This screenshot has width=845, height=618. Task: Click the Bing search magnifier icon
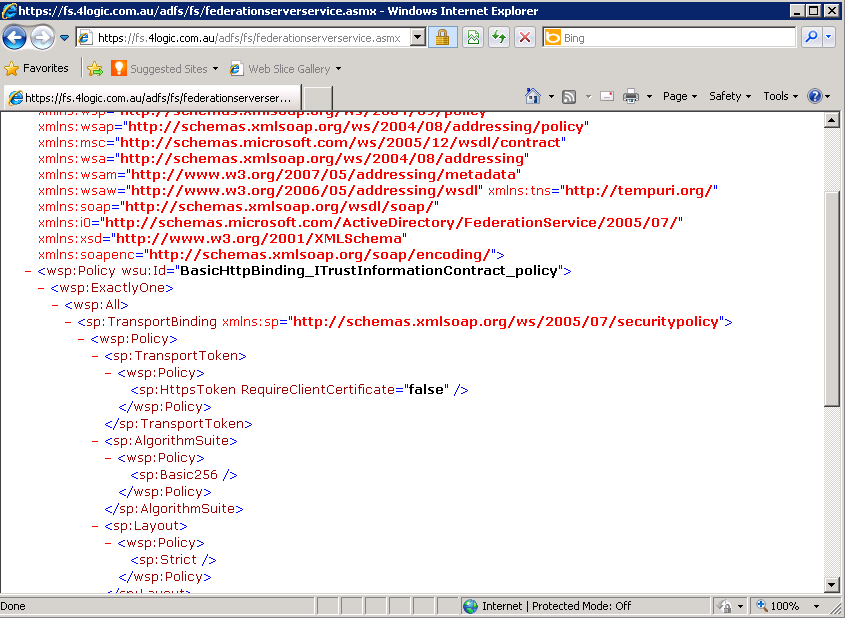click(x=808, y=37)
